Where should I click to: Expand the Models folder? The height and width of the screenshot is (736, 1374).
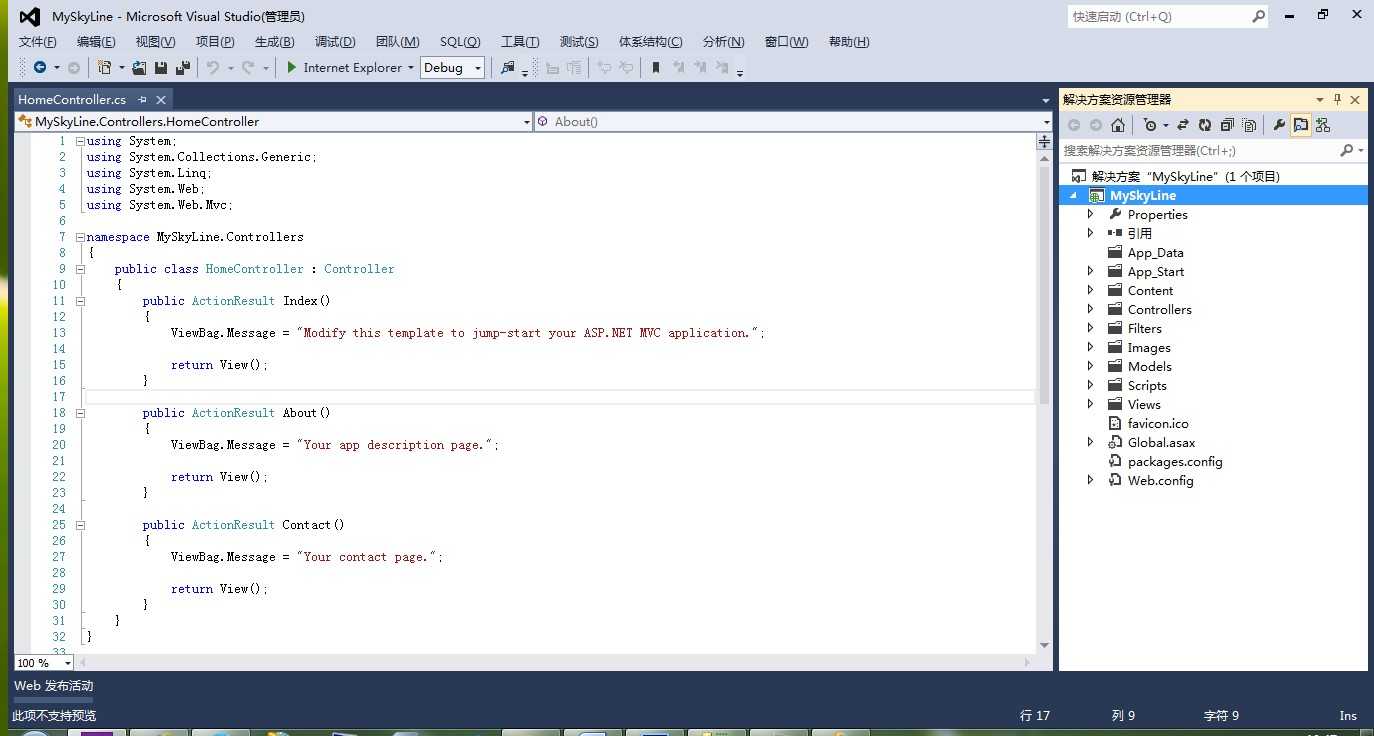pos(1091,366)
